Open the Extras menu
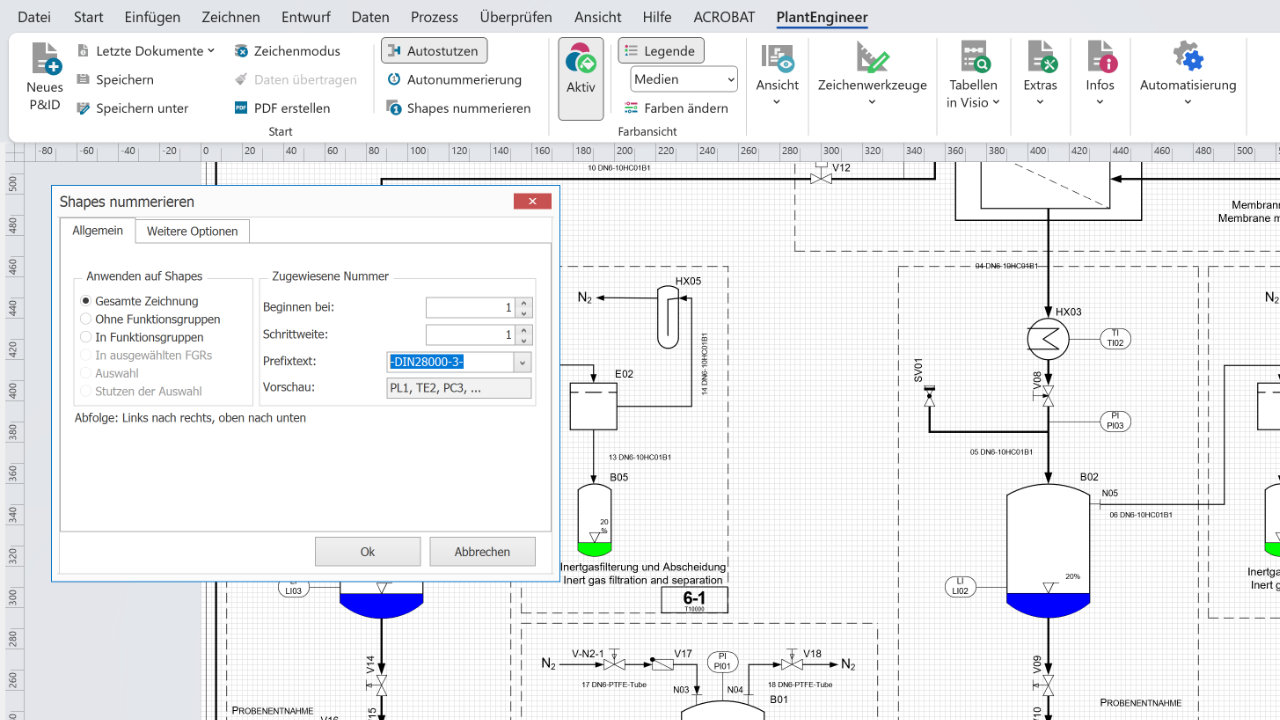This screenshot has width=1280, height=720. [1040, 76]
